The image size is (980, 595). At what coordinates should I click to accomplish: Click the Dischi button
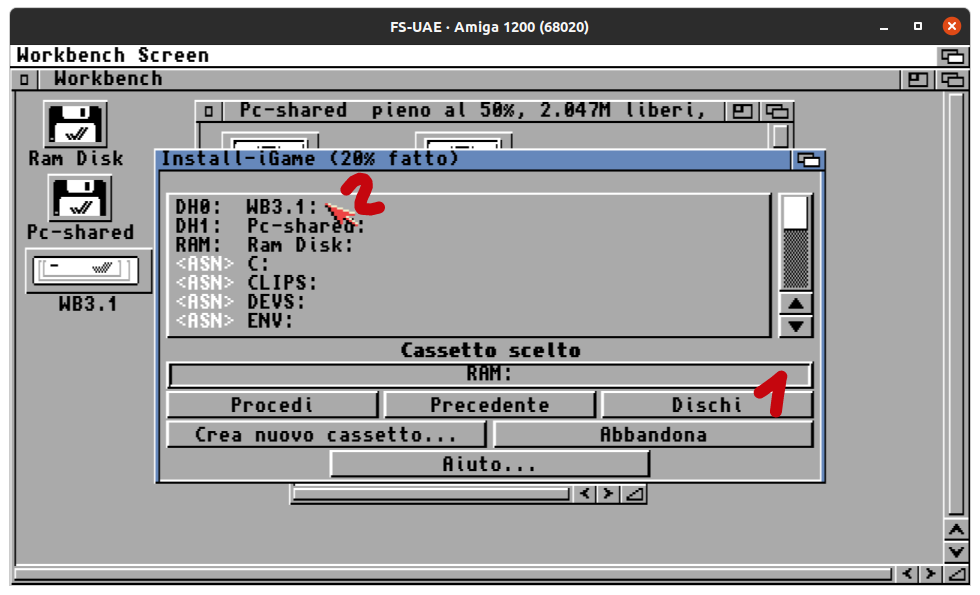(707, 404)
